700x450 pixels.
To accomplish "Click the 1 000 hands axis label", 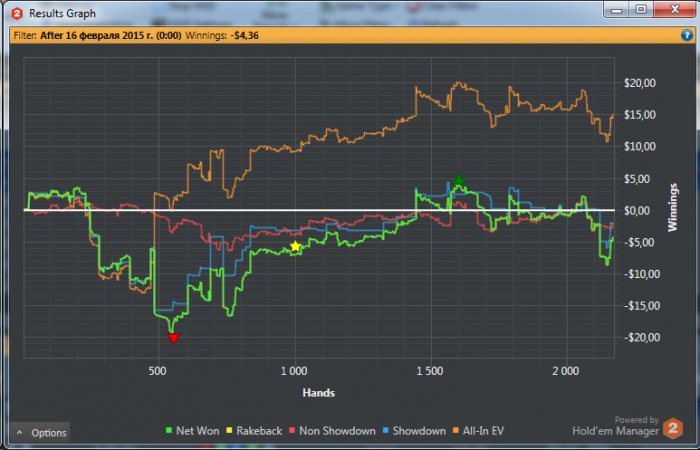I will [294, 371].
